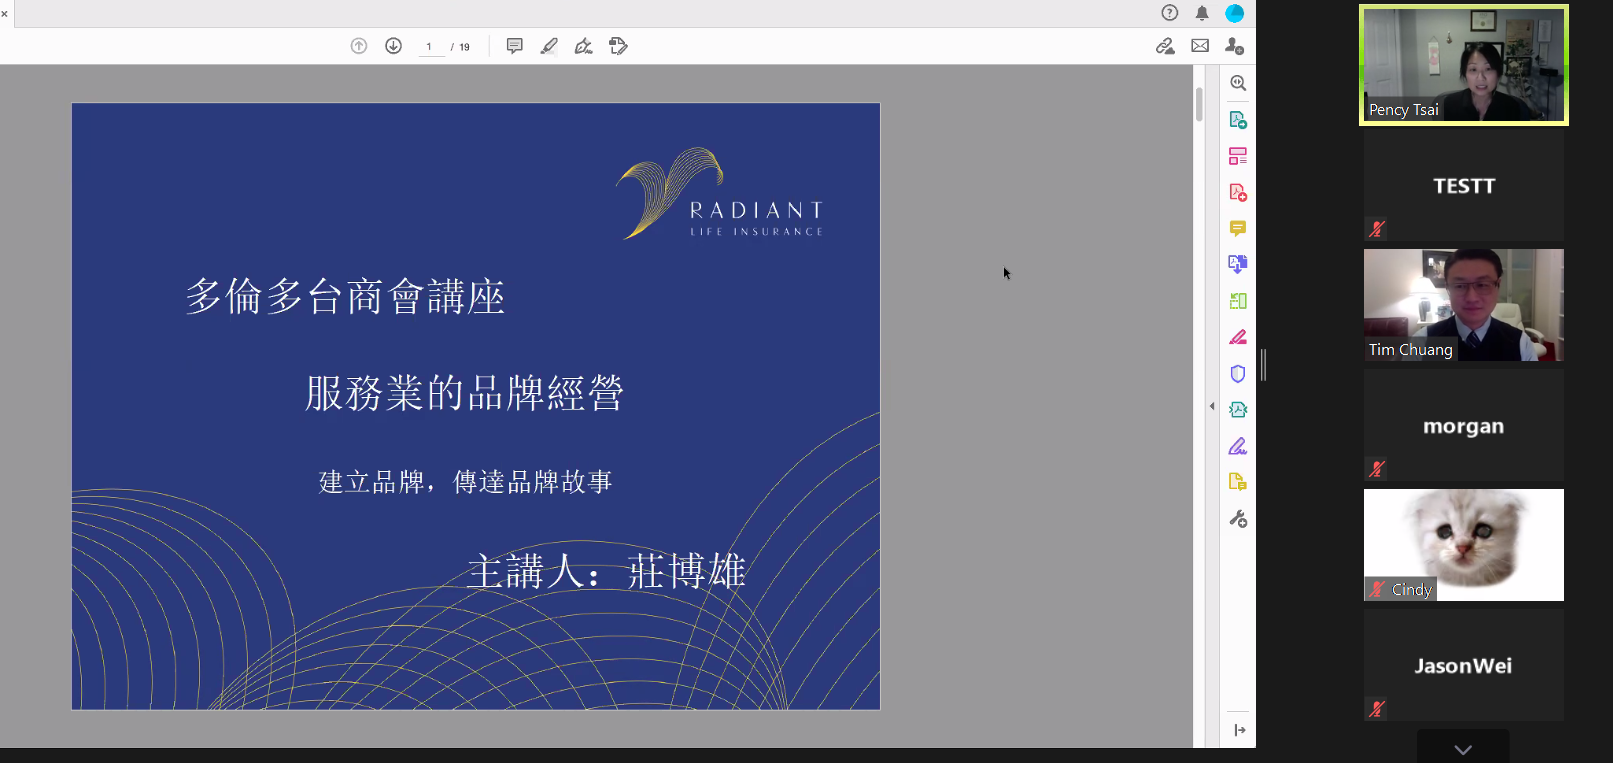Click the document vertical scrollbar thumb

coord(1199,104)
